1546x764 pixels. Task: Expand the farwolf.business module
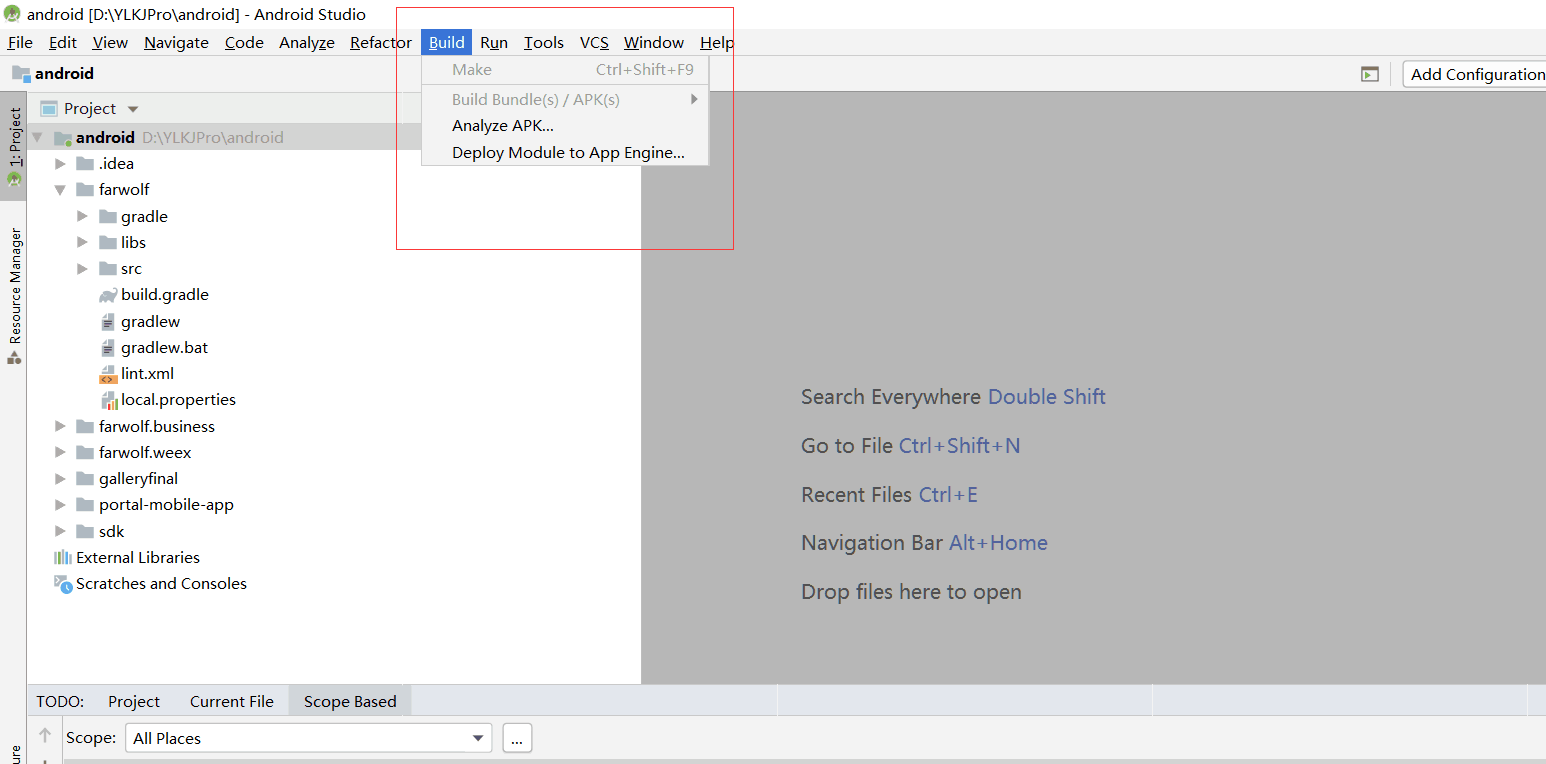pyautogui.click(x=60, y=426)
